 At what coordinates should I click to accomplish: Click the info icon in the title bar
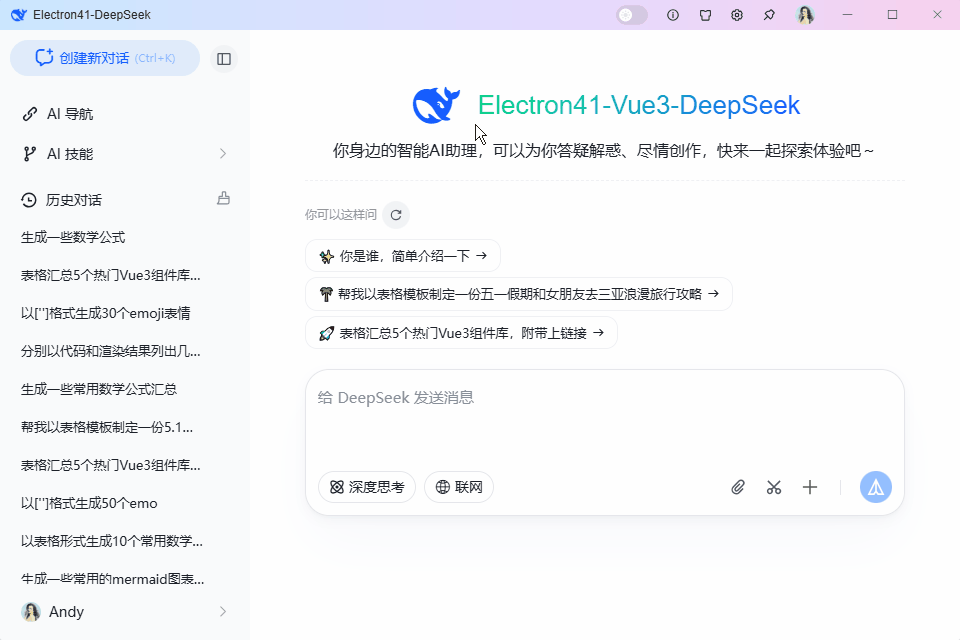(x=673, y=15)
